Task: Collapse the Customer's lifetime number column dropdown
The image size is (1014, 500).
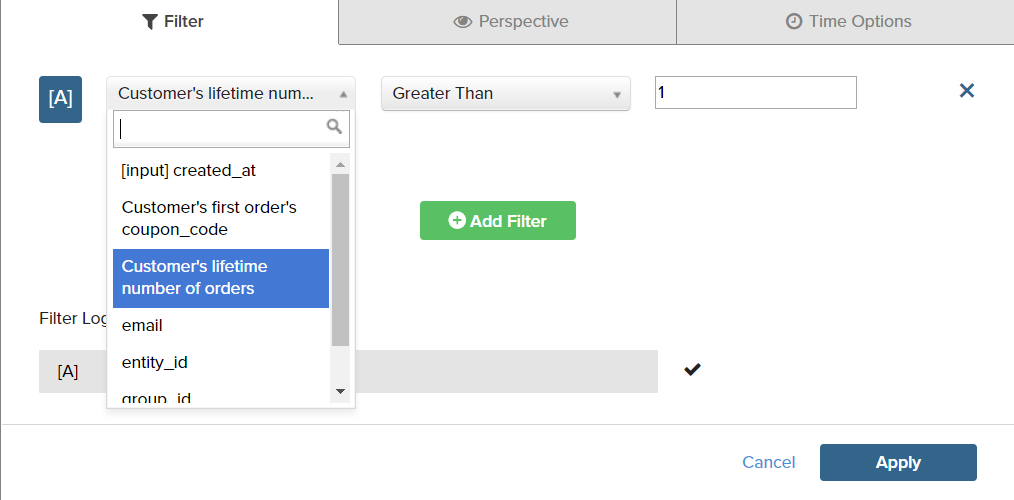Action: pyautogui.click(x=230, y=94)
